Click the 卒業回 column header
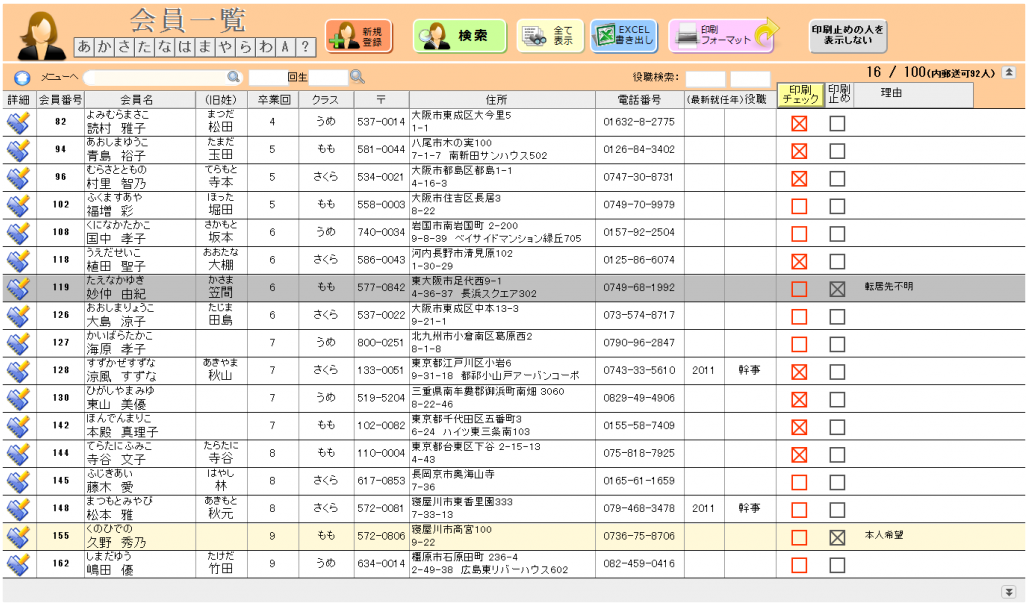This screenshot has width=1028, height=605. (273, 100)
